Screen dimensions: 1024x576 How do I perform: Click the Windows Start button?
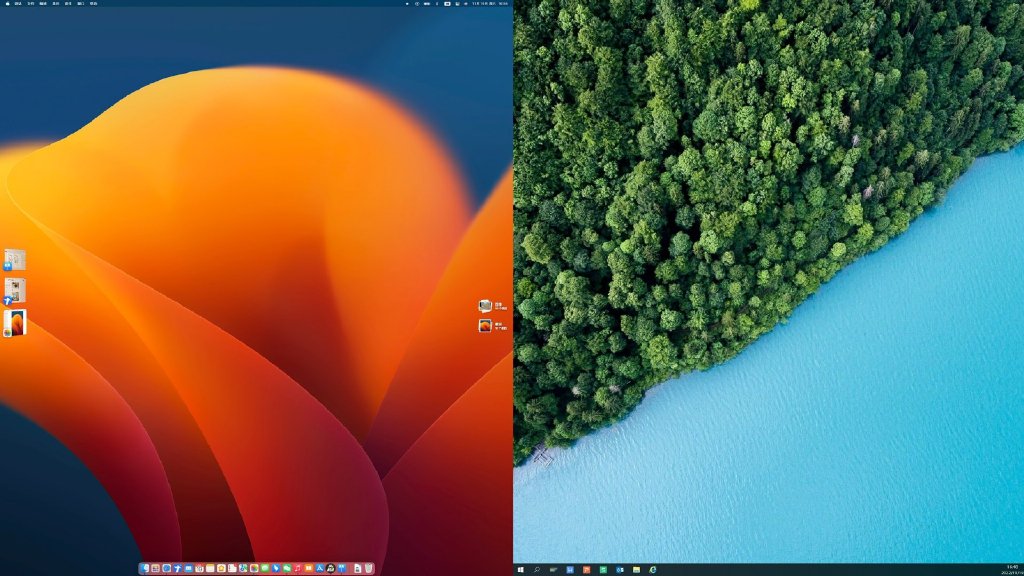click(520, 569)
